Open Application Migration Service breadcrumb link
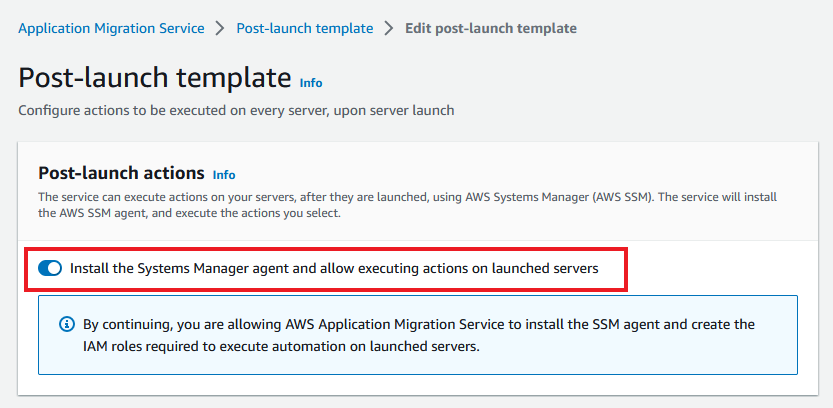 point(111,28)
